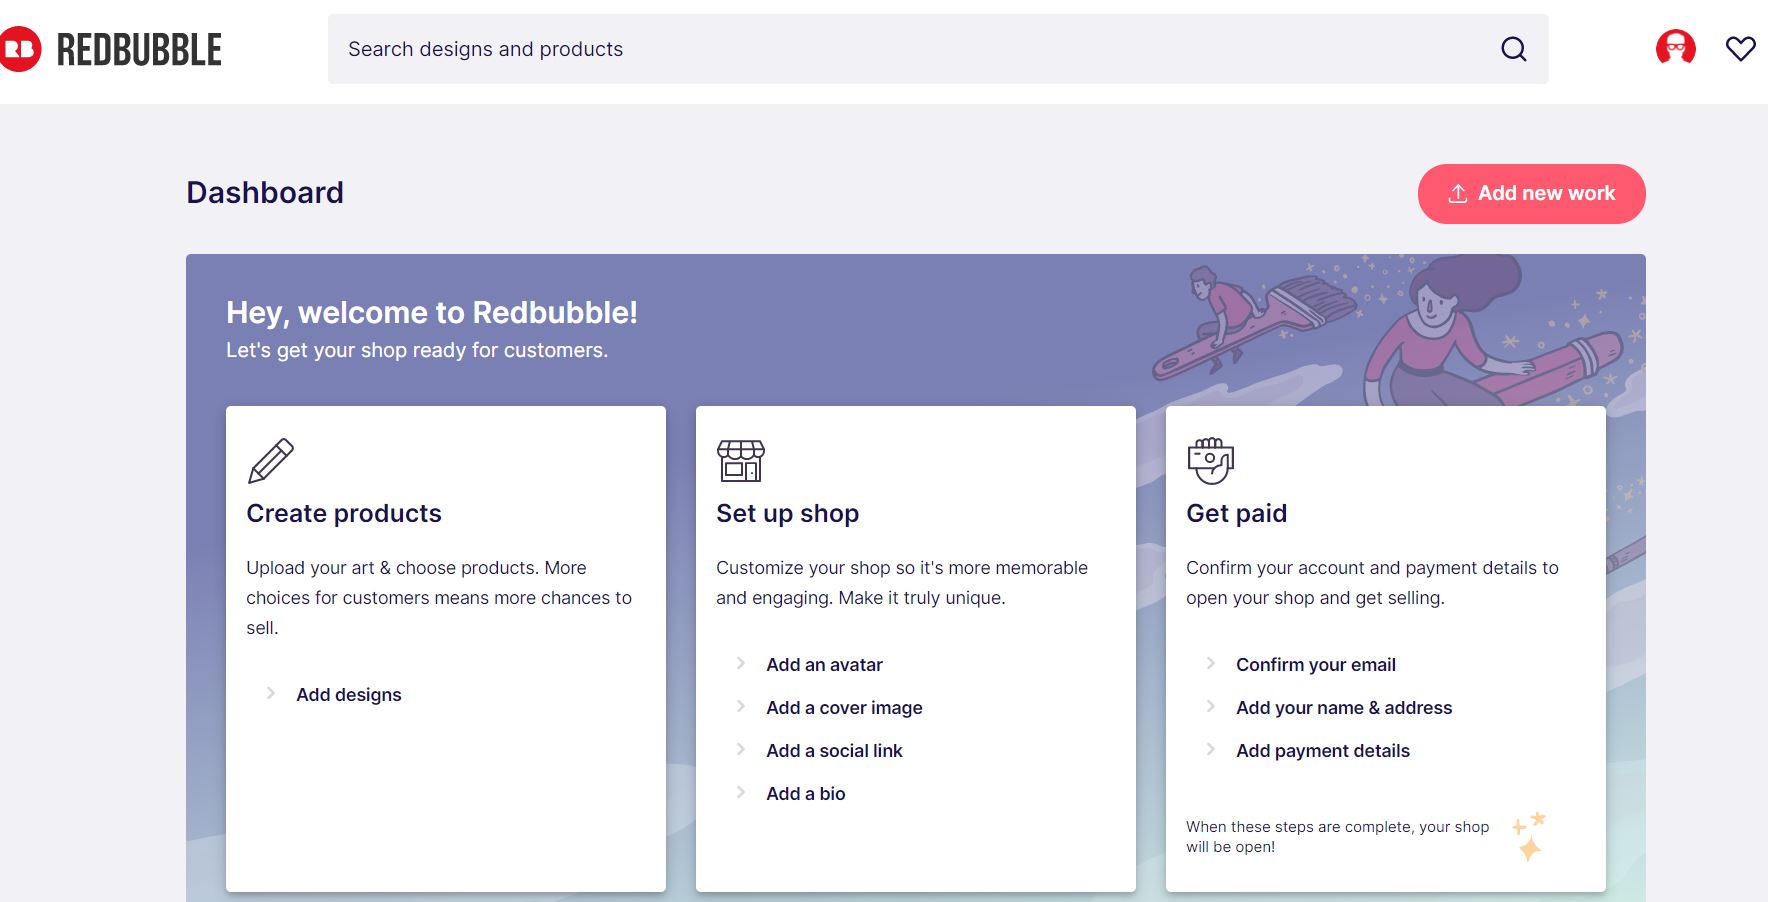This screenshot has height=902, width=1768.
Task: Click the search magnifier icon
Action: pyautogui.click(x=1514, y=49)
